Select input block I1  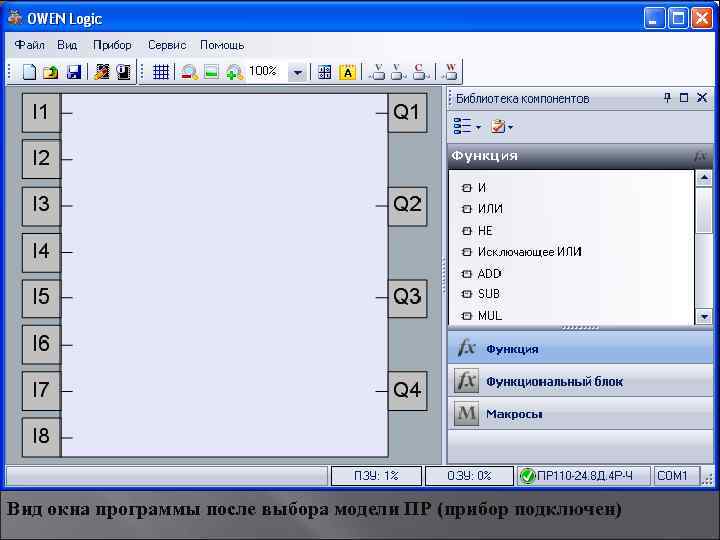(x=41, y=112)
